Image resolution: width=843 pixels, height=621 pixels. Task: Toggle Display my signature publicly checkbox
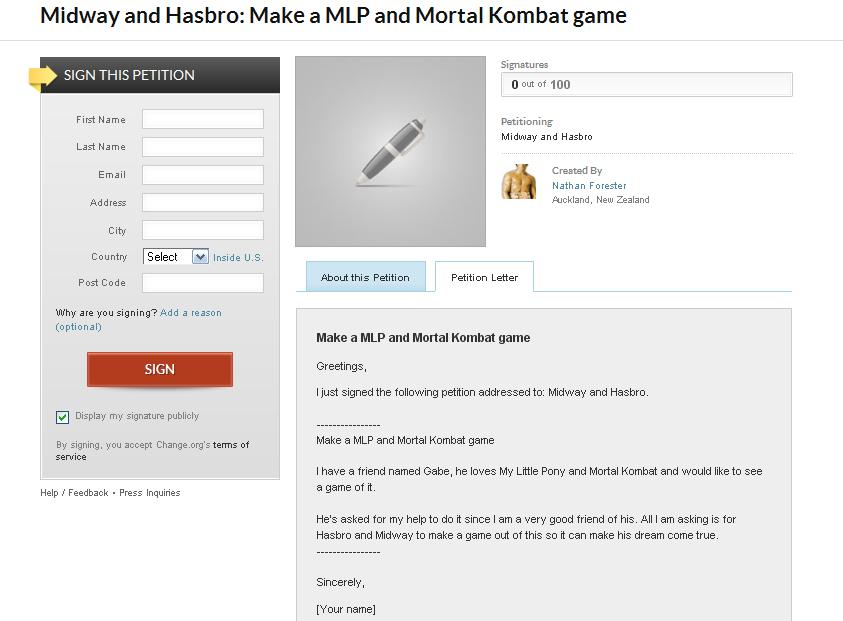point(63,417)
